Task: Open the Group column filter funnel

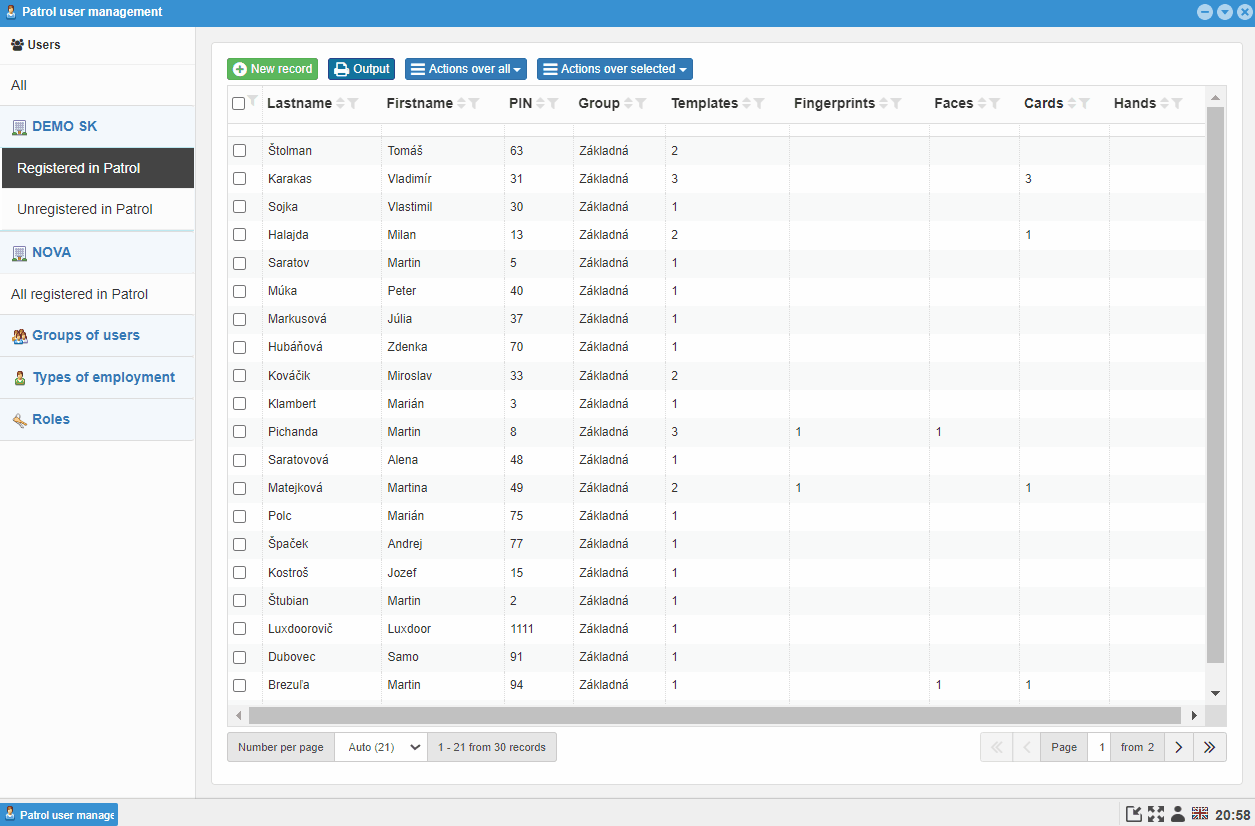Action: [641, 103]
